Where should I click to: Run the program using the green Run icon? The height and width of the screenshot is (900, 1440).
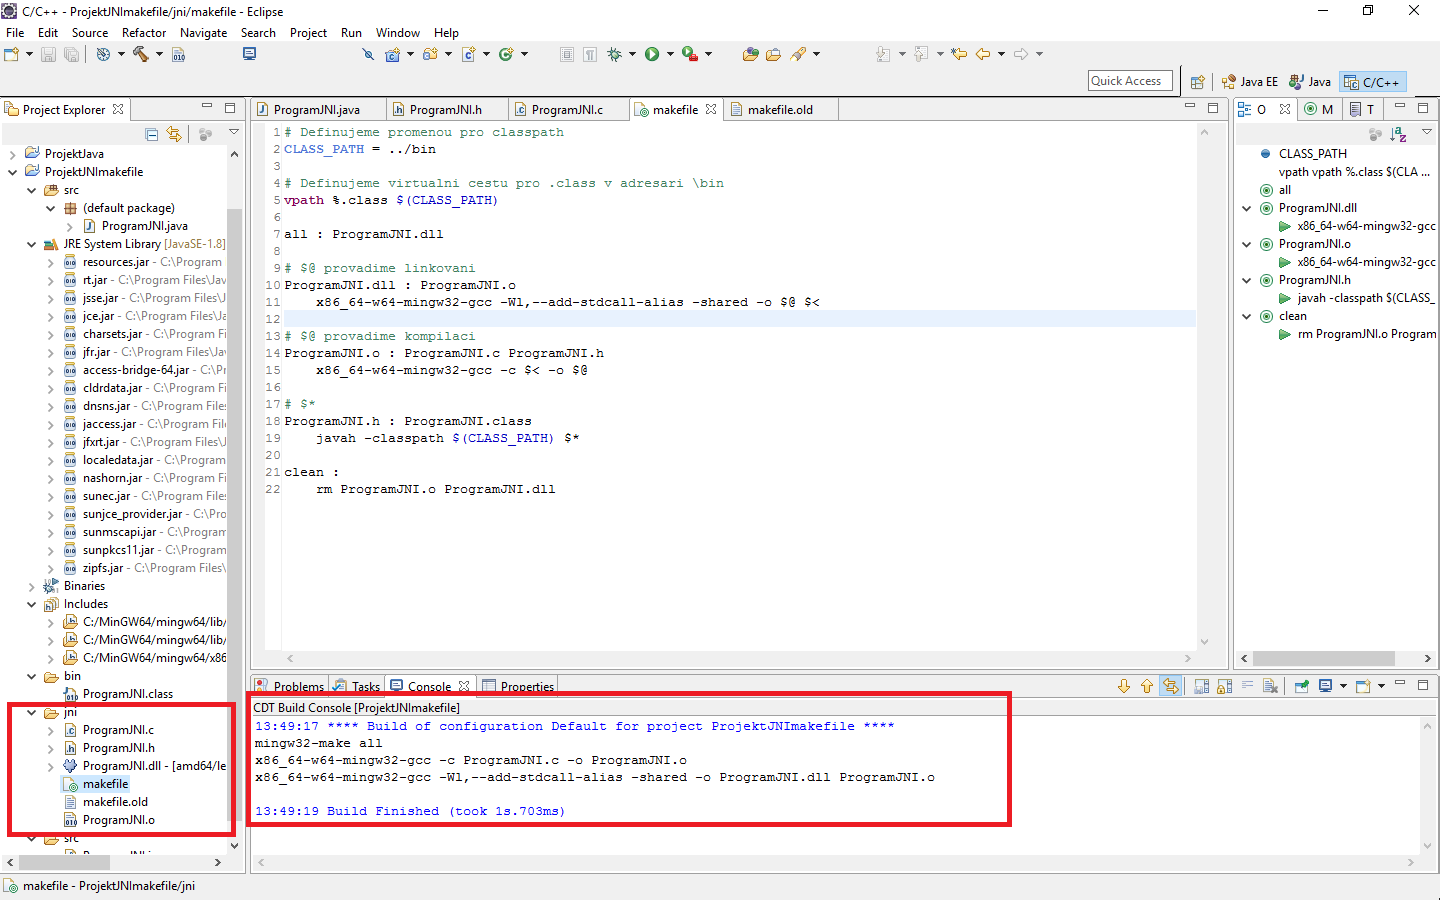[652, 54]
